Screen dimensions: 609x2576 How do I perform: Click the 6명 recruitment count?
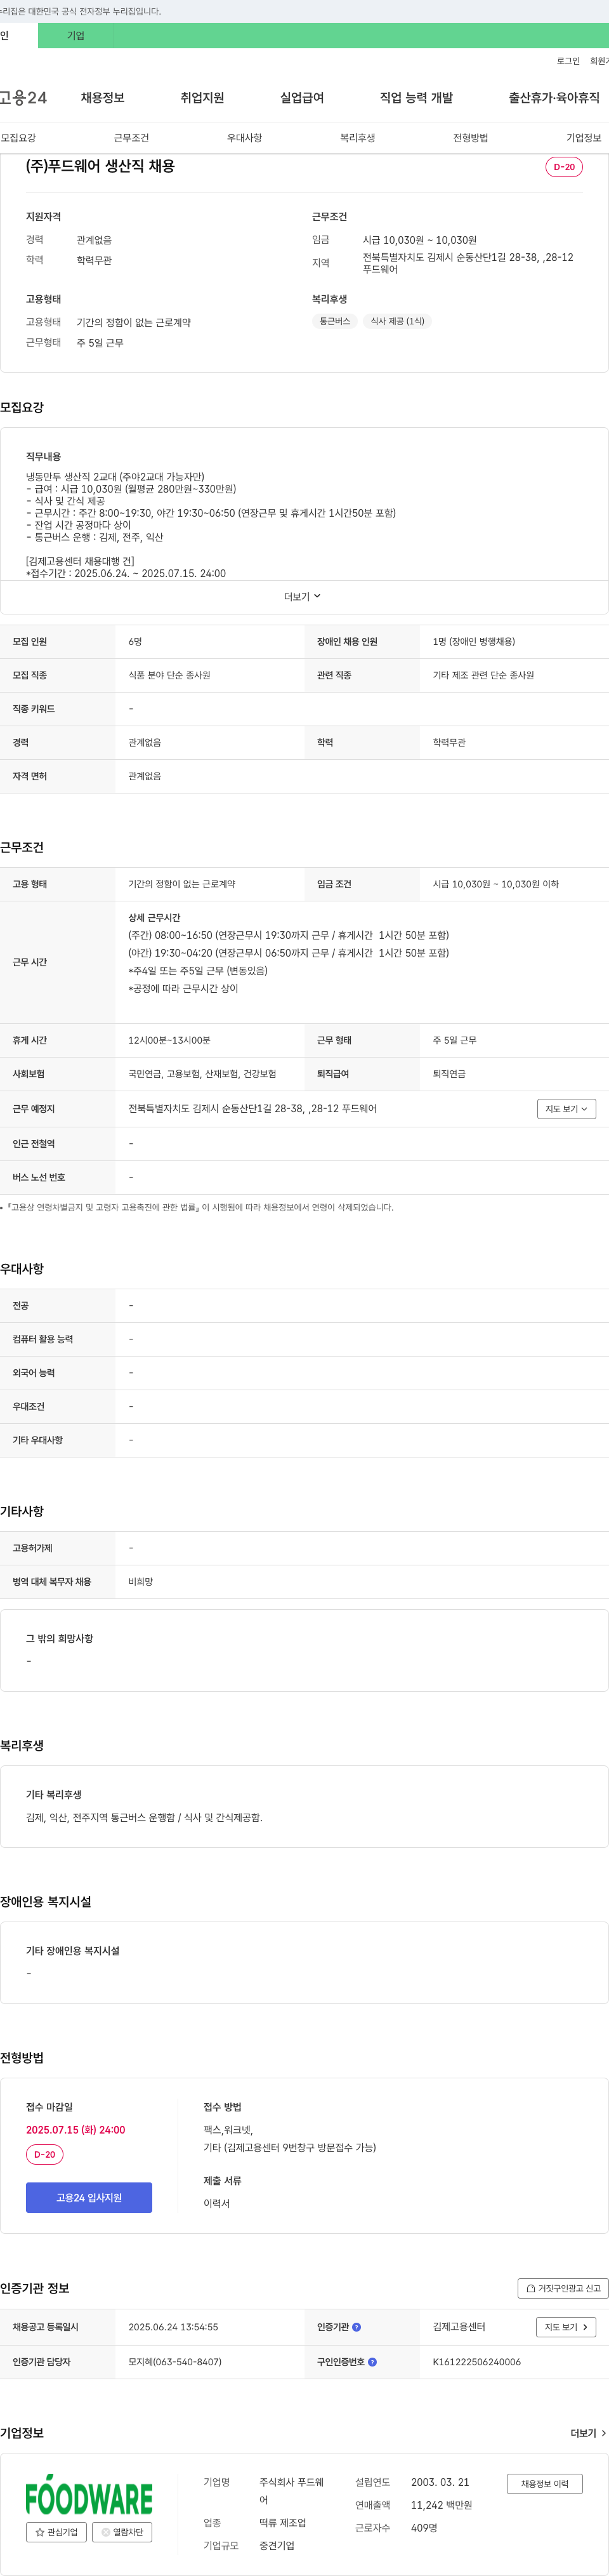tap(135, 642)
